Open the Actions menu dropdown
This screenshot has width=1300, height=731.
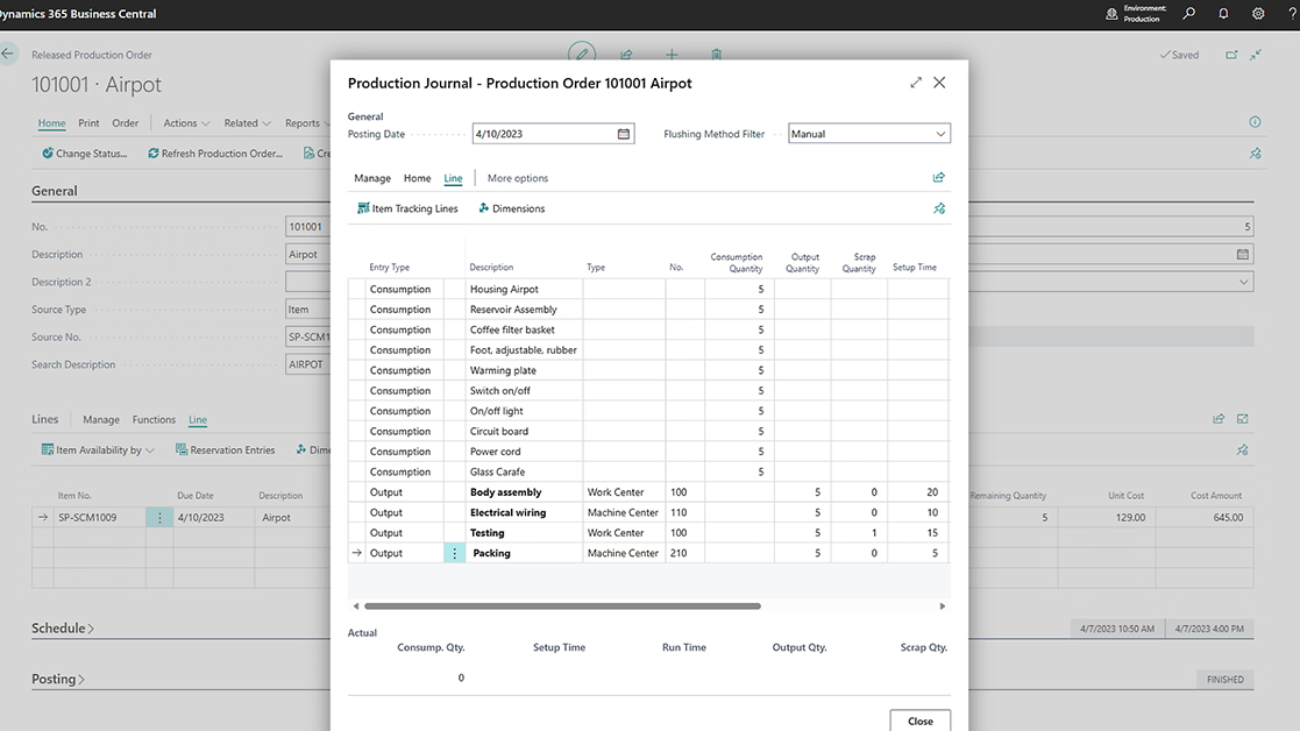tap(186, 123)
